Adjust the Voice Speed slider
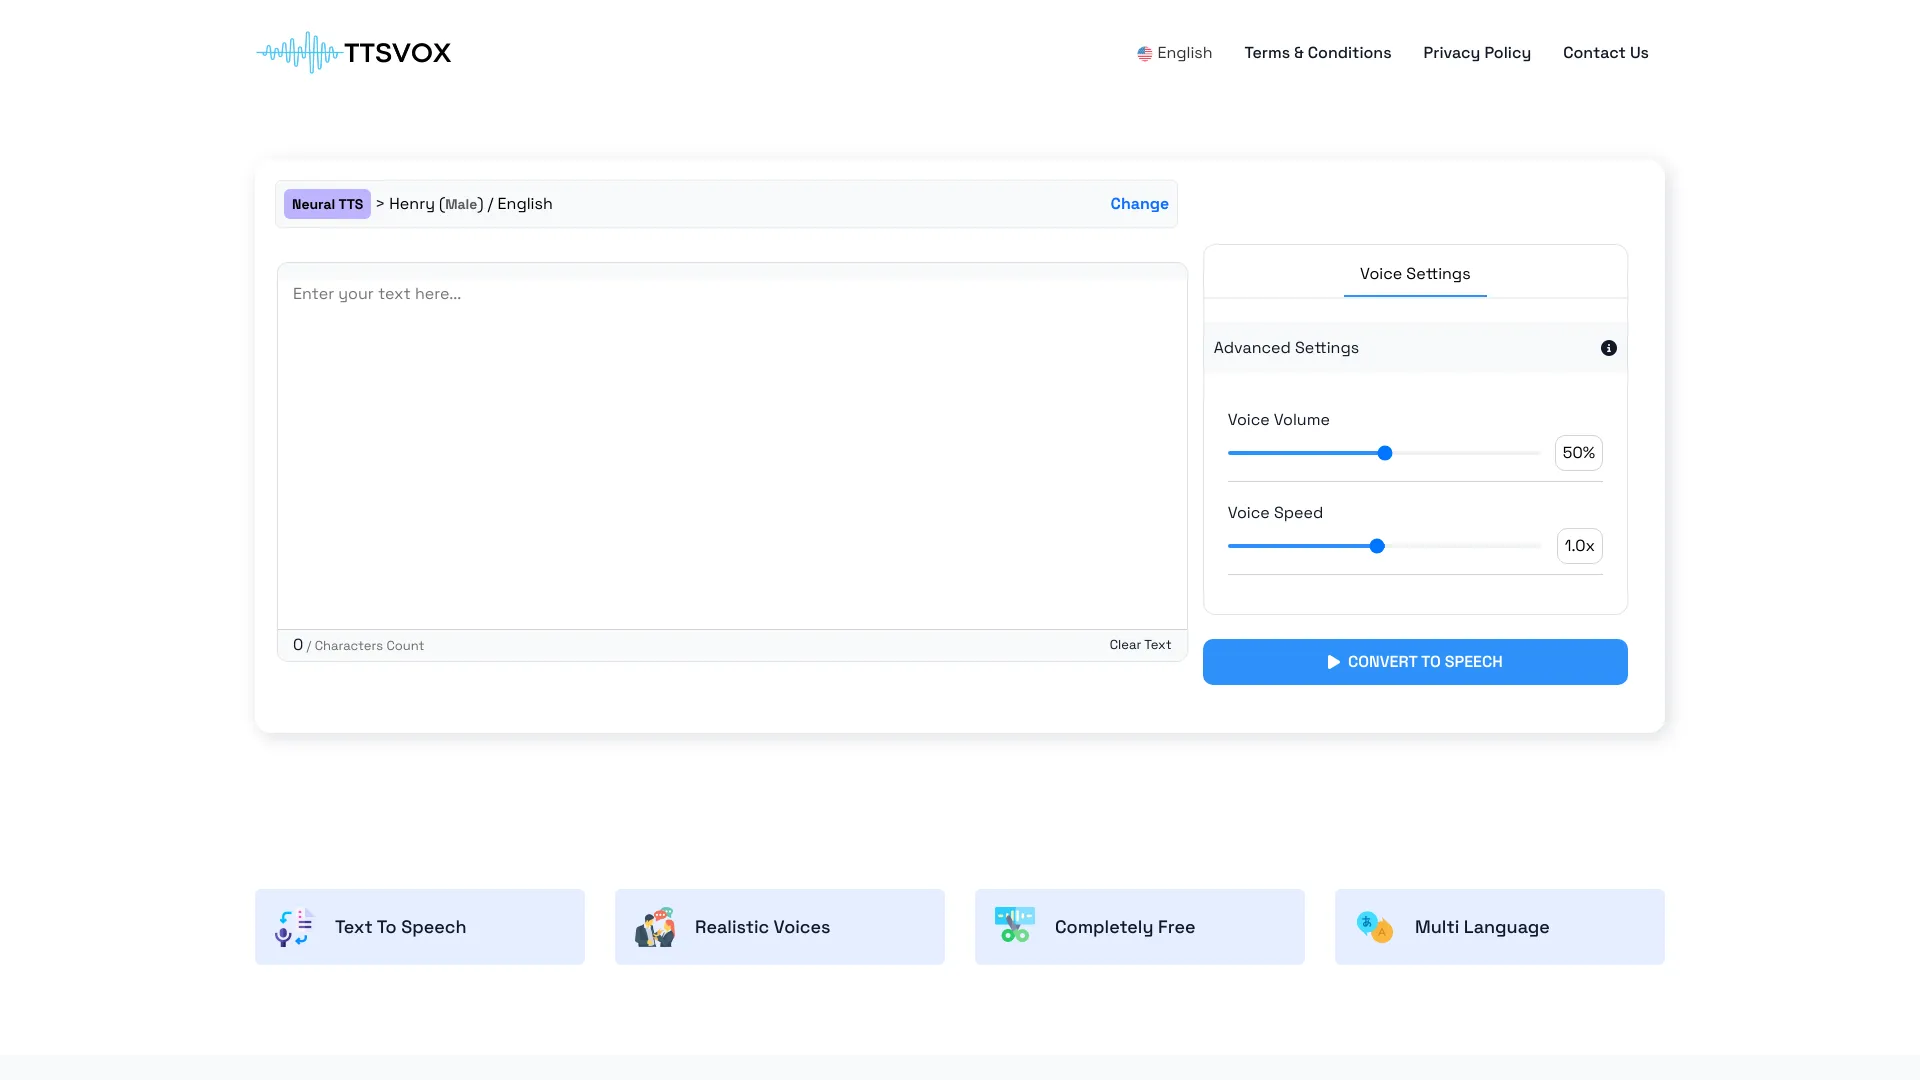This screenshot has width=1920, height=1080. pos(1377,545)
